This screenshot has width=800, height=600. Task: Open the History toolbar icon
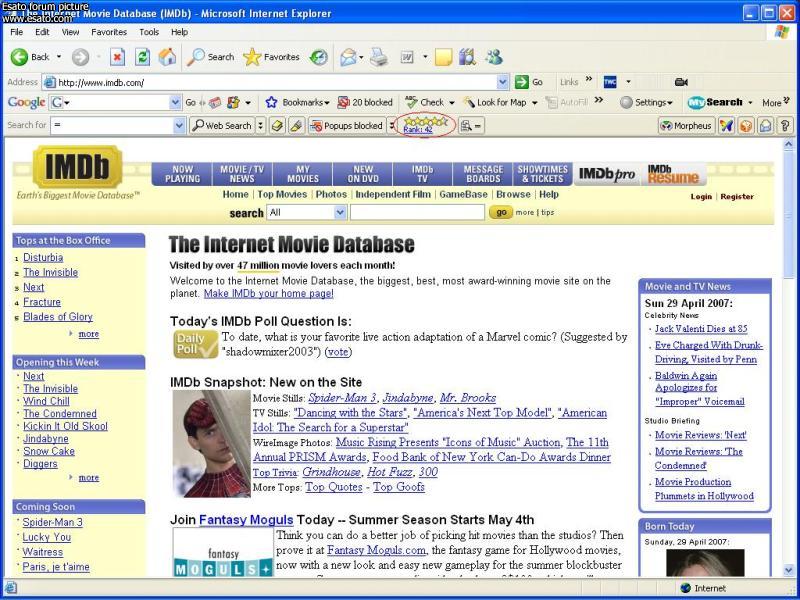coord(319,57)
